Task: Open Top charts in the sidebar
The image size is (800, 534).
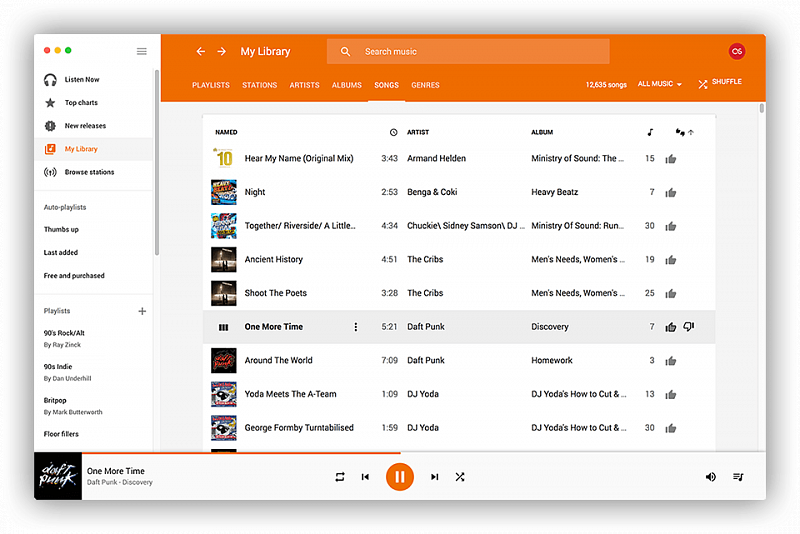Action: (x=81, y=103)
